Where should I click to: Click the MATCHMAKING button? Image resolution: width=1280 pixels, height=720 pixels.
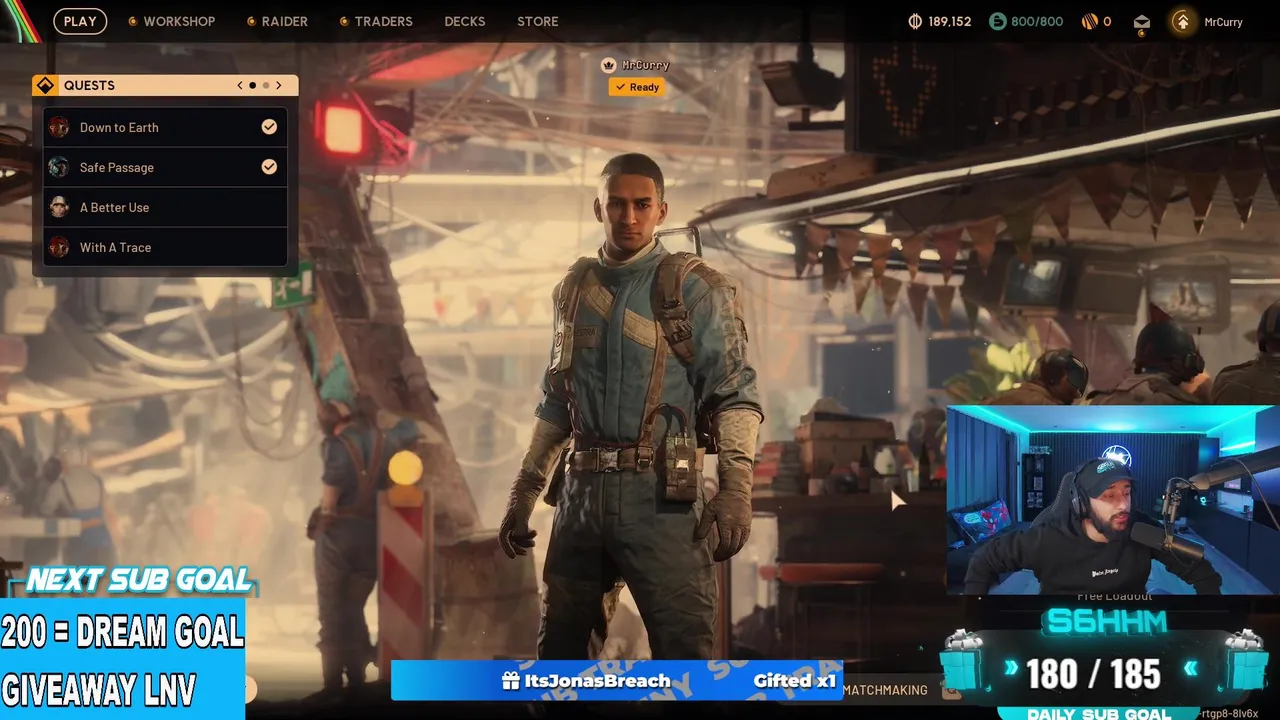tap(885, 690)
